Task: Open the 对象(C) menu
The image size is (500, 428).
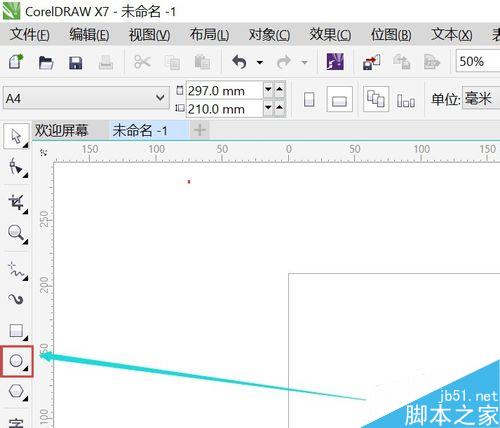Action: point(269,34)
